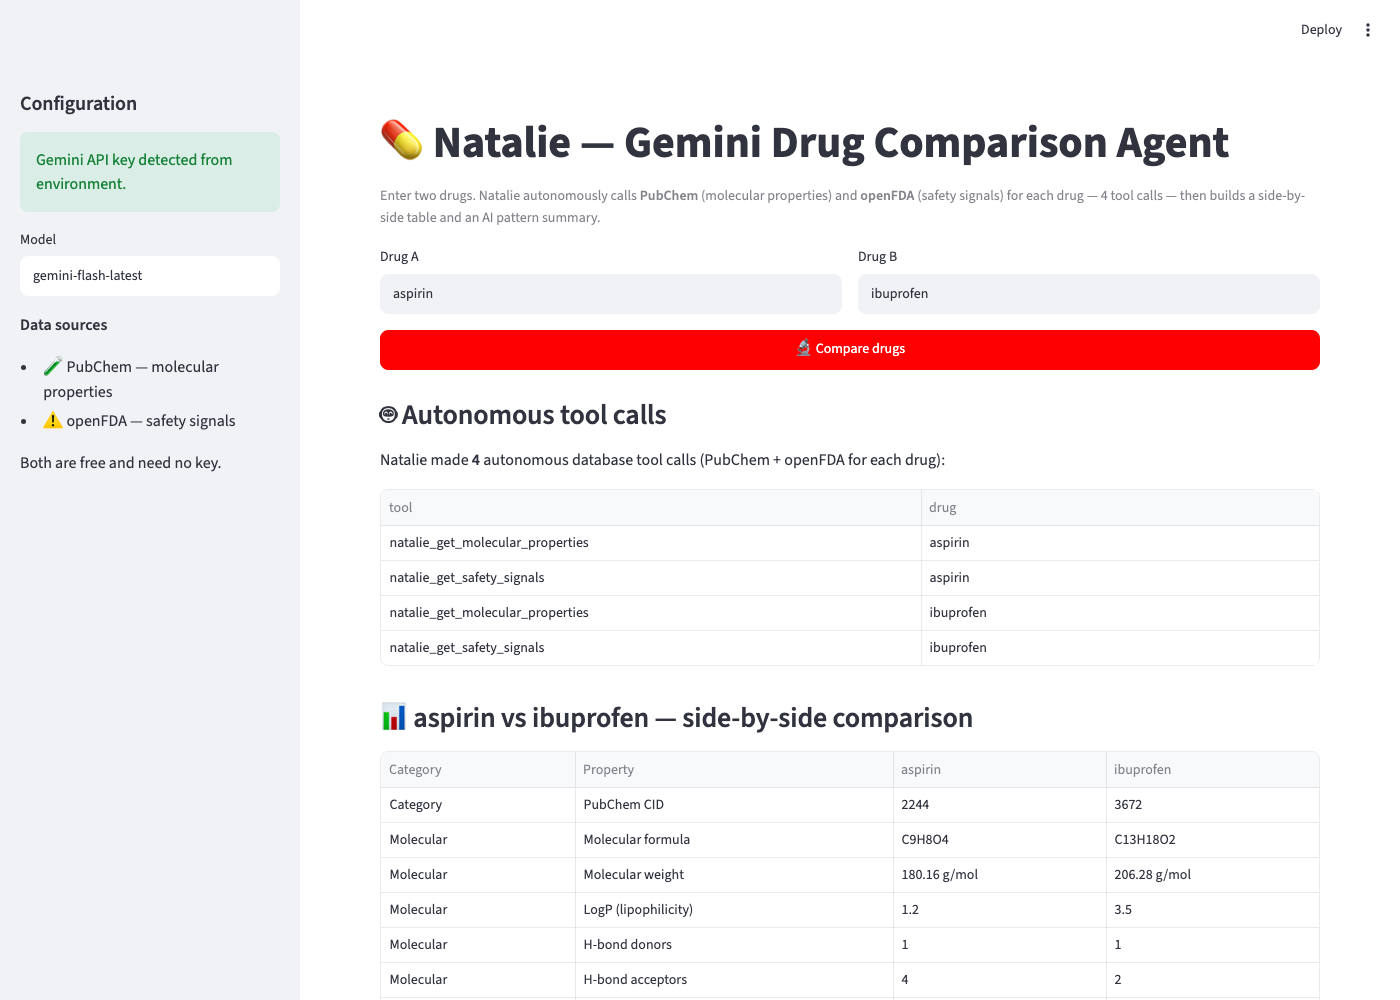Click the Gemini API key detected notice
The width and height of the screenshot is (1400, 1000).
coord(150,172)
